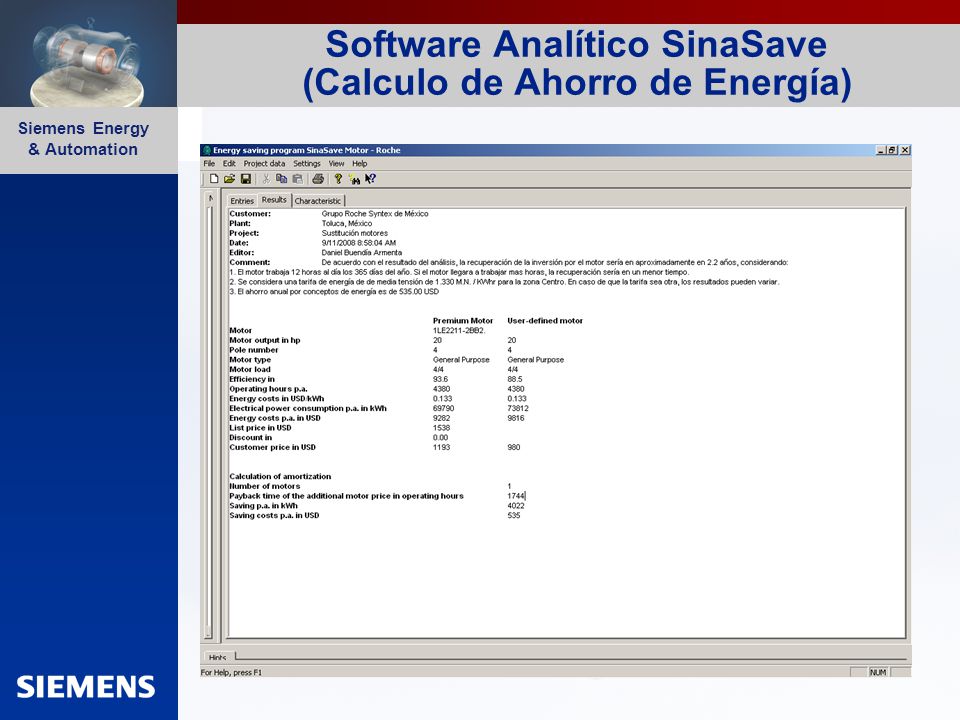This screenshot has width=960, height=720.
Task: Click the list price value 1538
Action: tap(441, 428)
